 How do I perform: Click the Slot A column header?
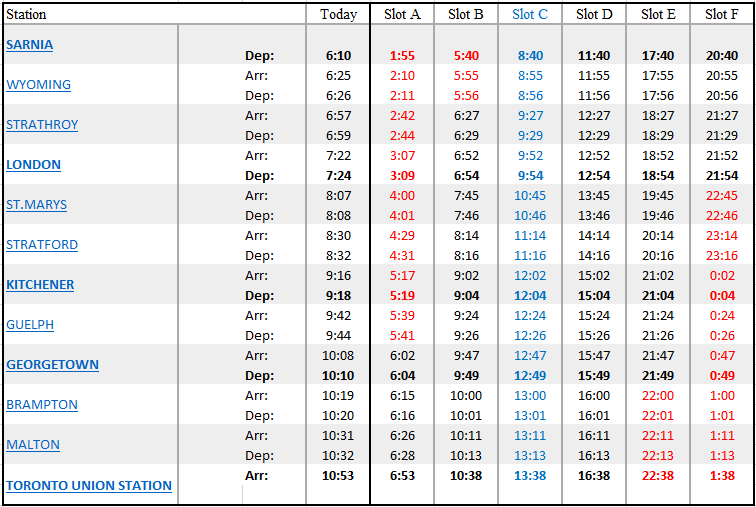point(402,14)
